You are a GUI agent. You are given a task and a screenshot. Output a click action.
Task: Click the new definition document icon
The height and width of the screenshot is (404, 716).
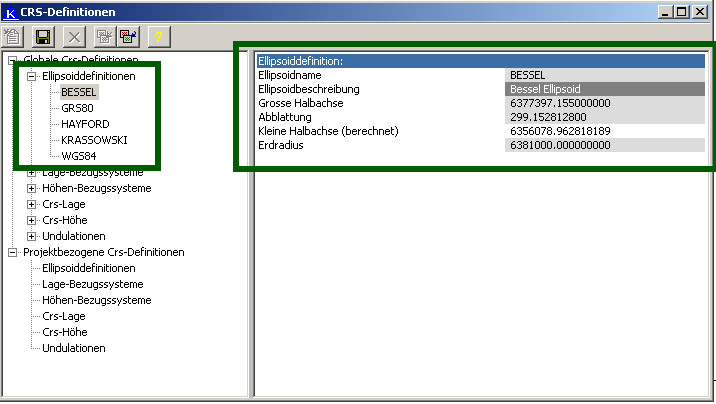point(14,37)
